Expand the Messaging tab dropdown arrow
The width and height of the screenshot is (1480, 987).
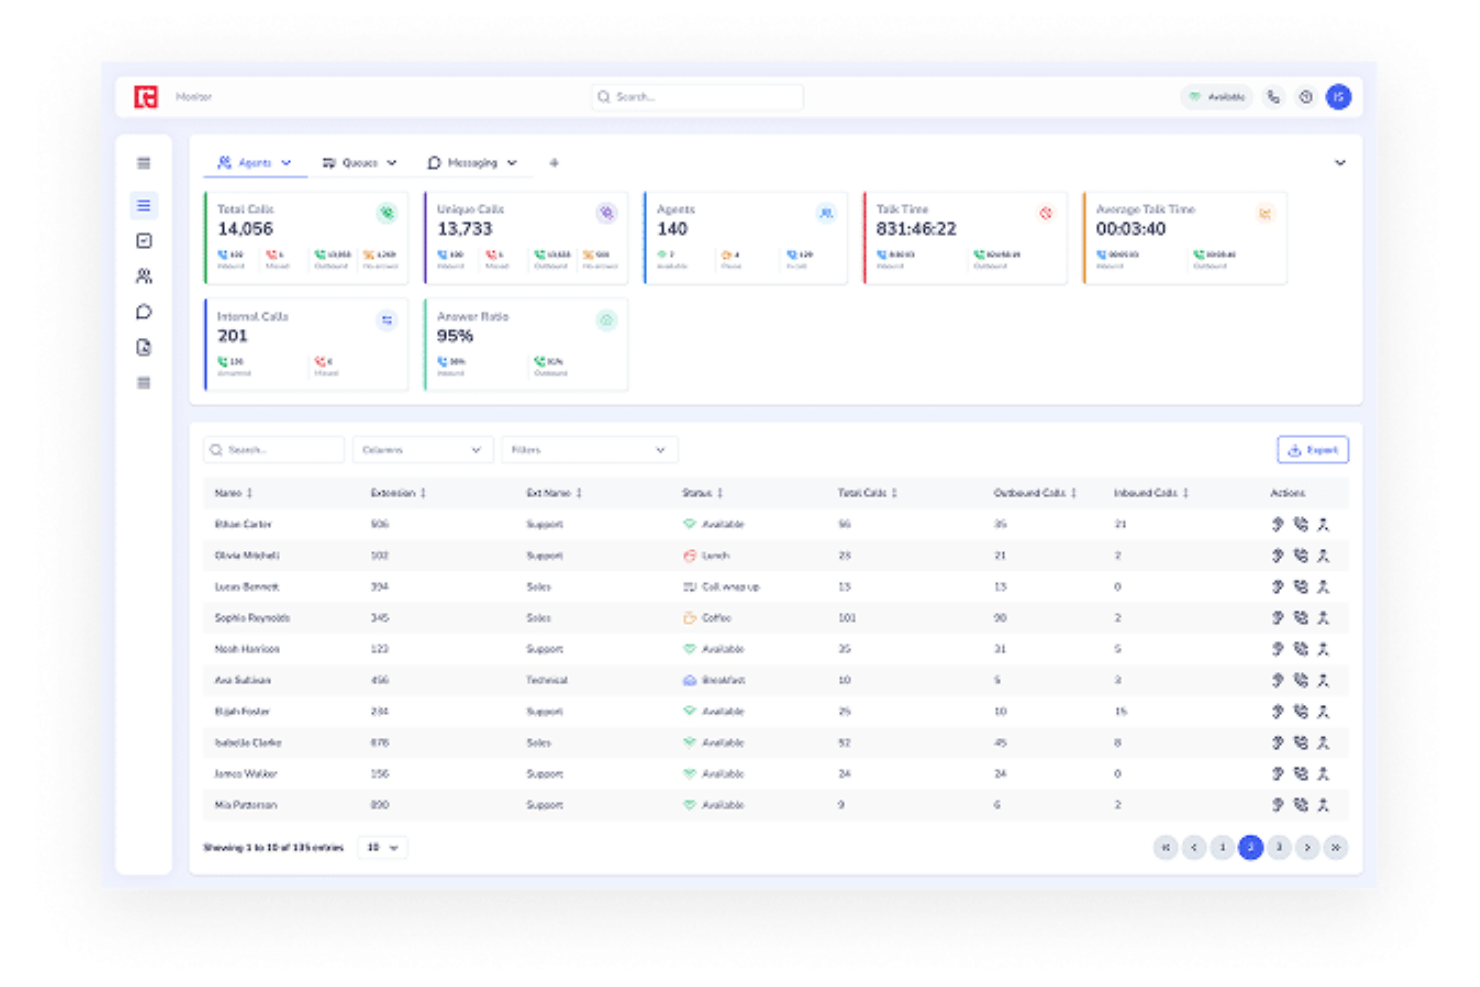pos(512,163)
